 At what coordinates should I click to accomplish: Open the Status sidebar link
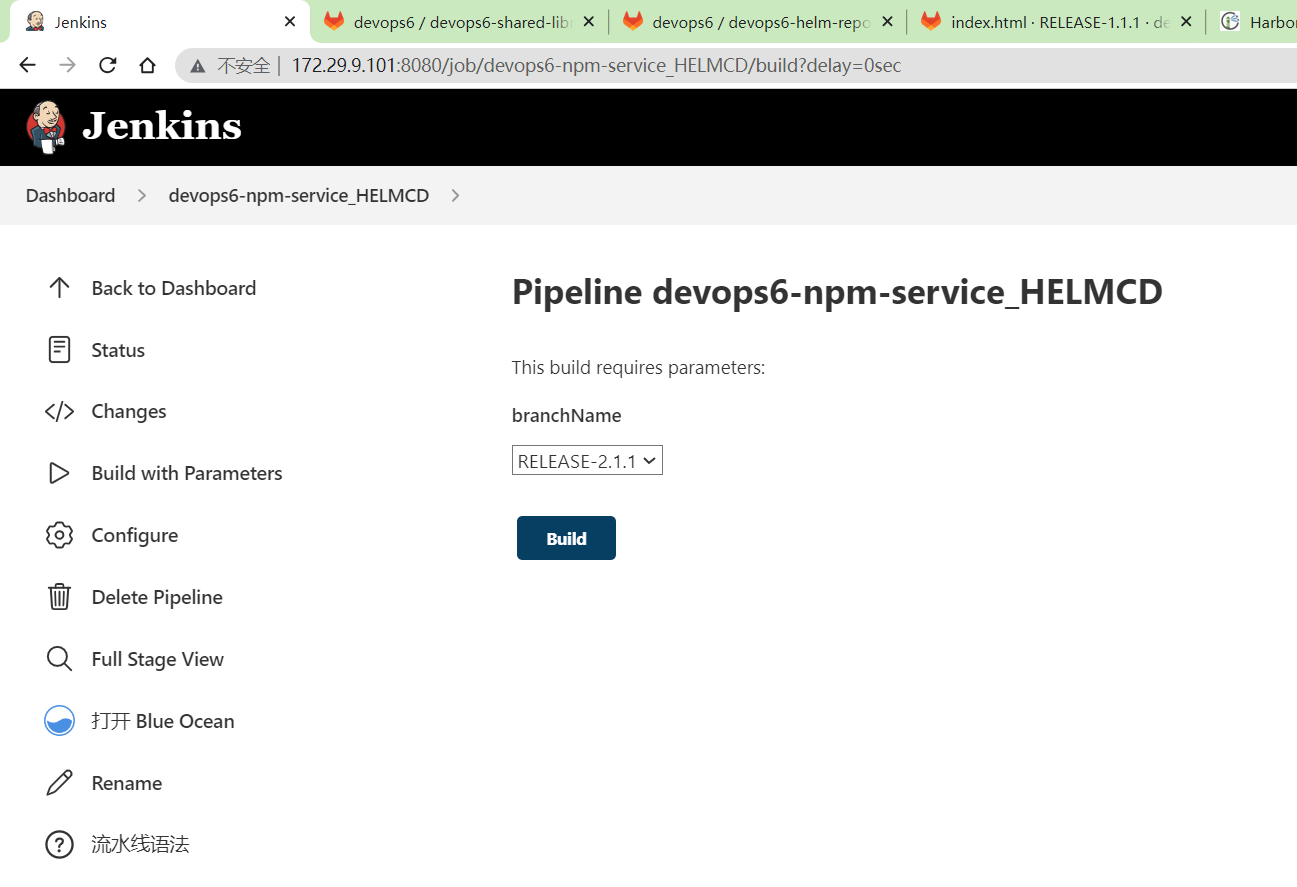click(118, 350)
